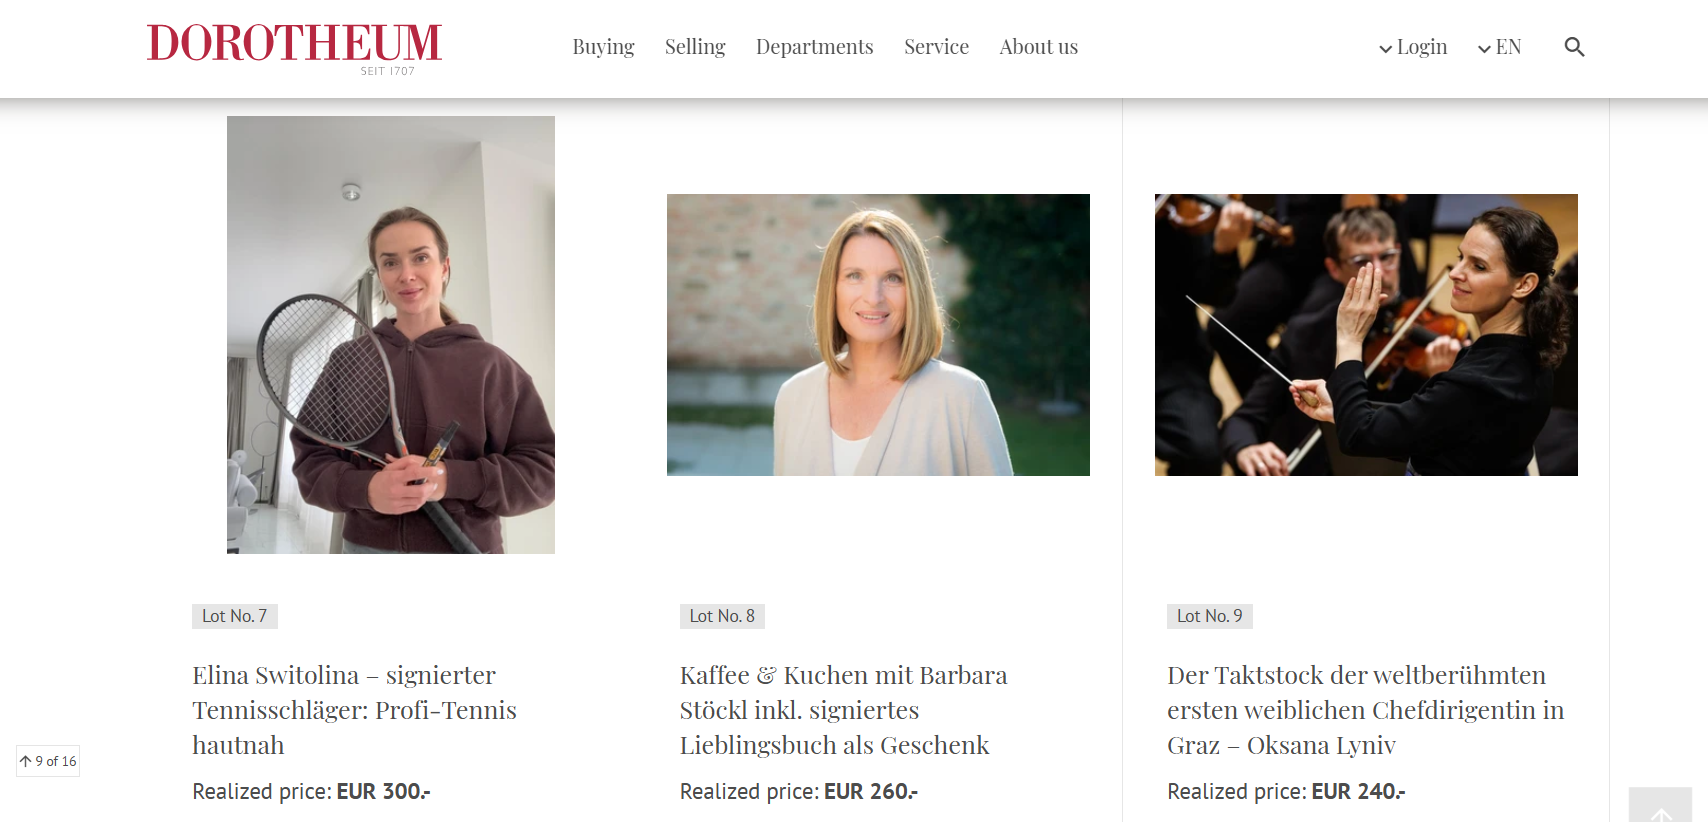This screenshot has height=822, width=1708.
Task: Open Elina Switolina signierter Tennisschläger title
Action: point(355,710)
